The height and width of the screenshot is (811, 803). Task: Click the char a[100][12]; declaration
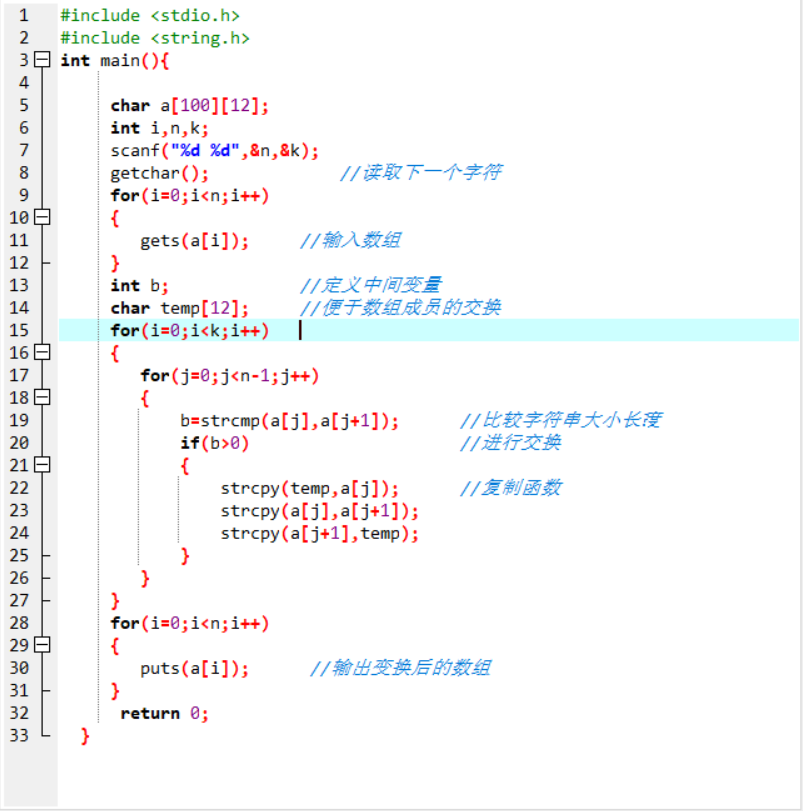point(190,106)
